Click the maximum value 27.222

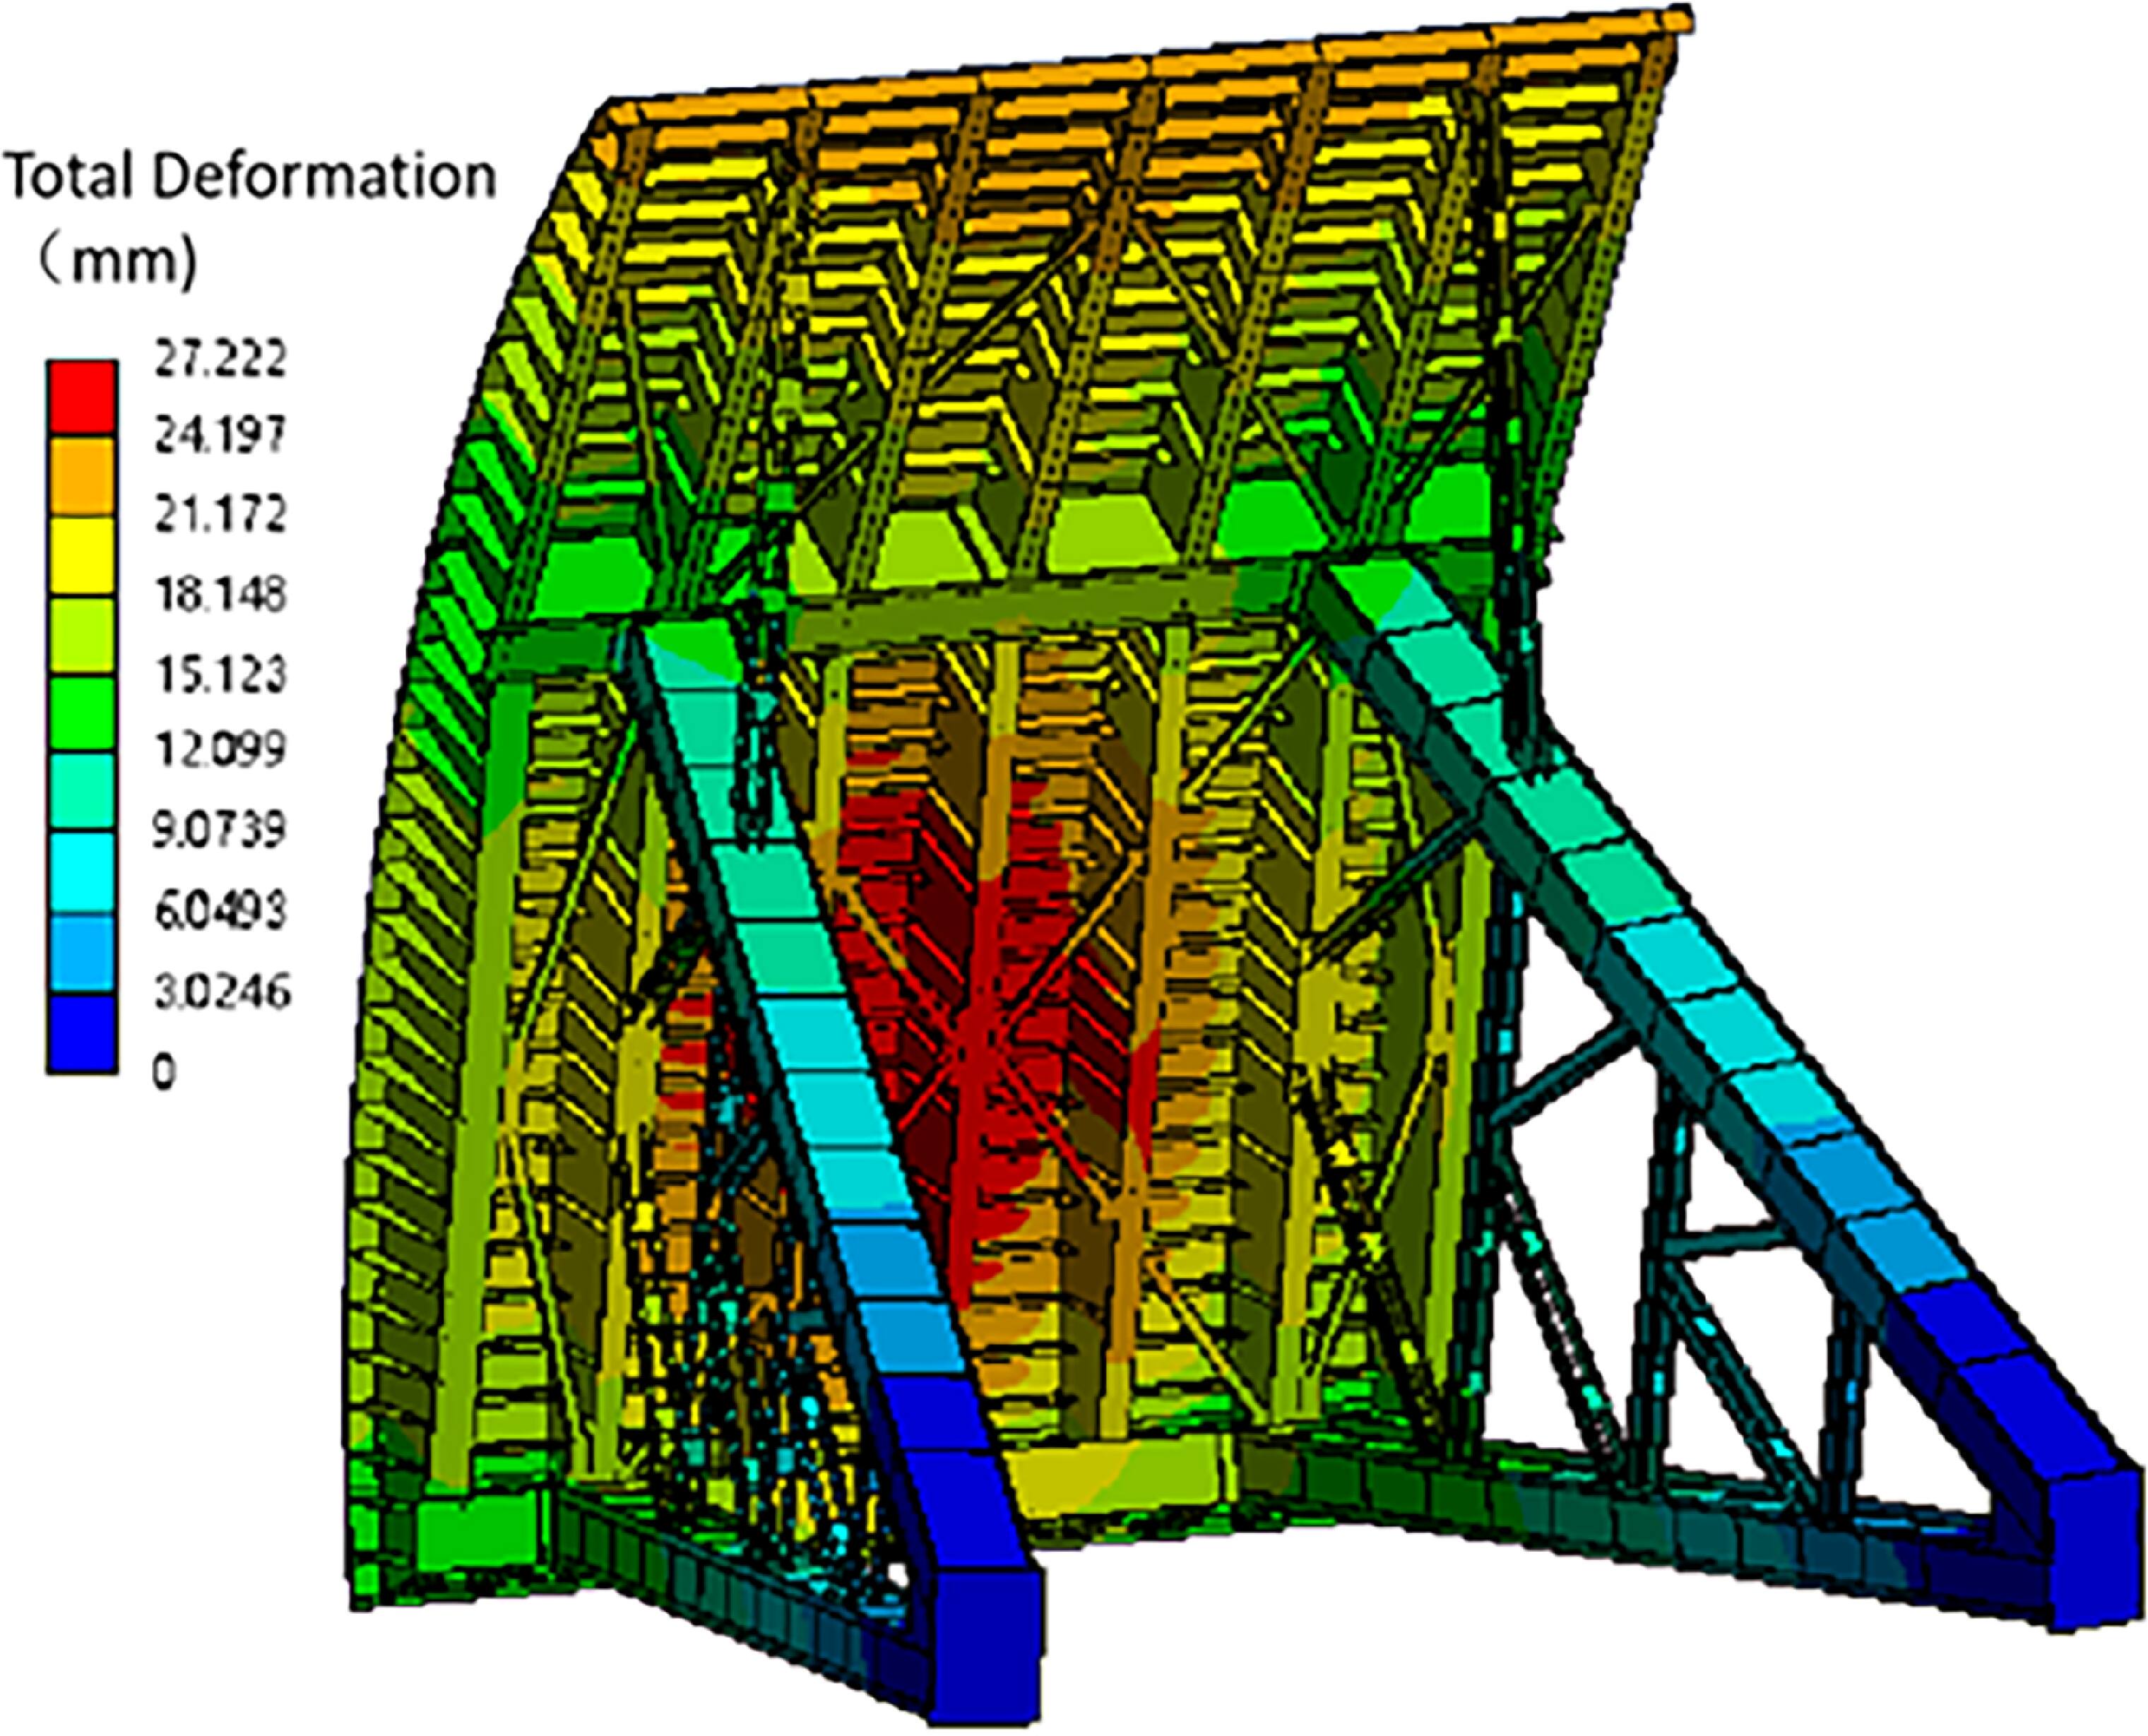click(220, 358)
